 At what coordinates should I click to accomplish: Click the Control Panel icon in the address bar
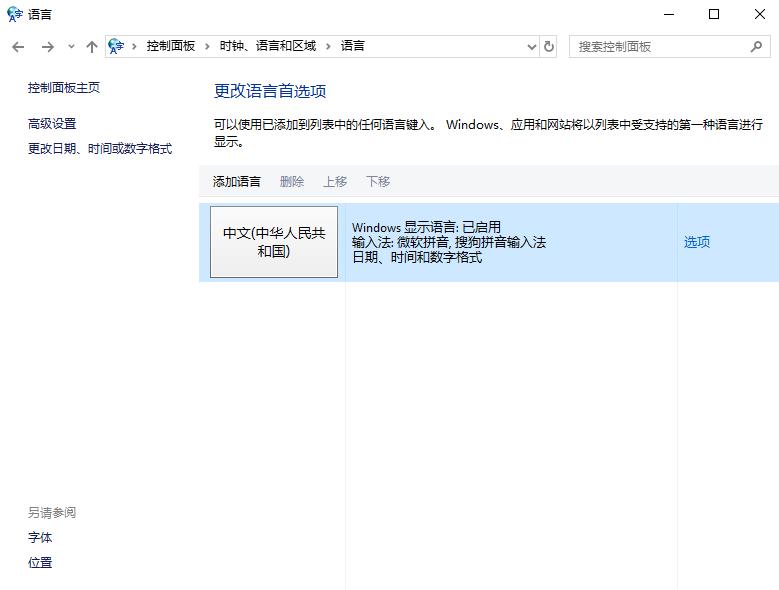[117, 47]
